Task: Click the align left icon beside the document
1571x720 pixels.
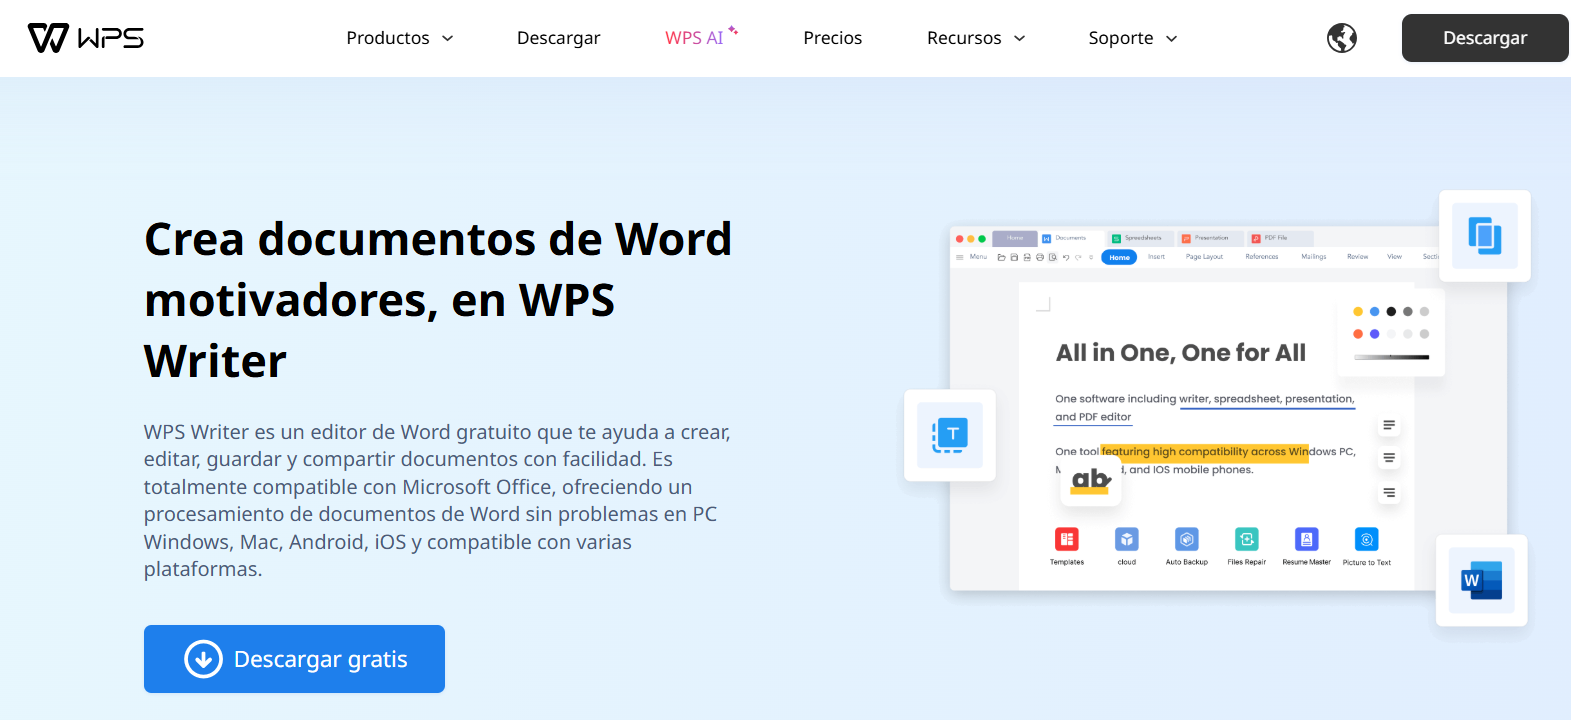Action: (1389, 426)
